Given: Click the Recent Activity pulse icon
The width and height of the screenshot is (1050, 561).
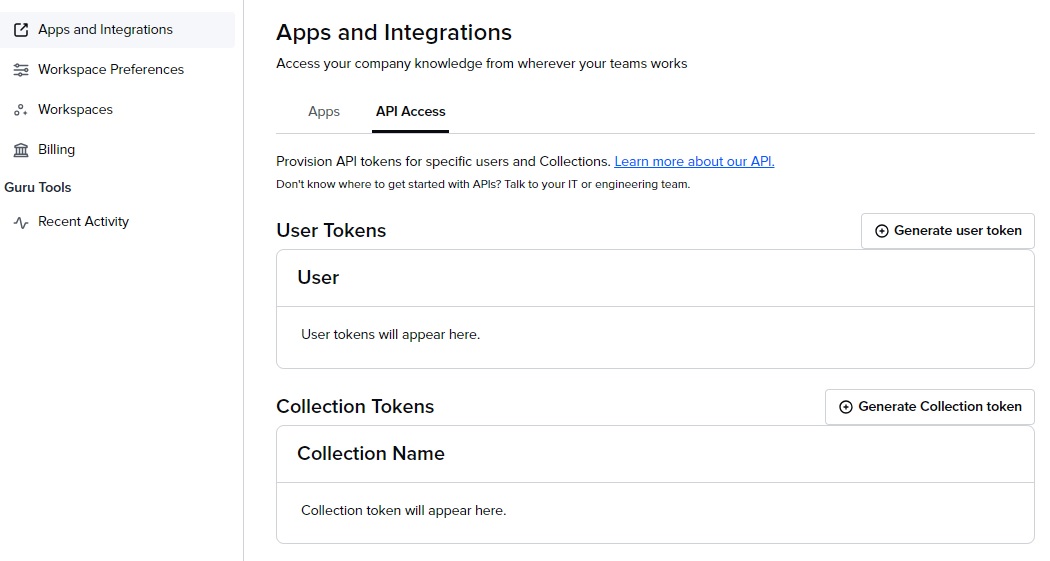Looking at the screenshot, I should (x=21, y=222).
